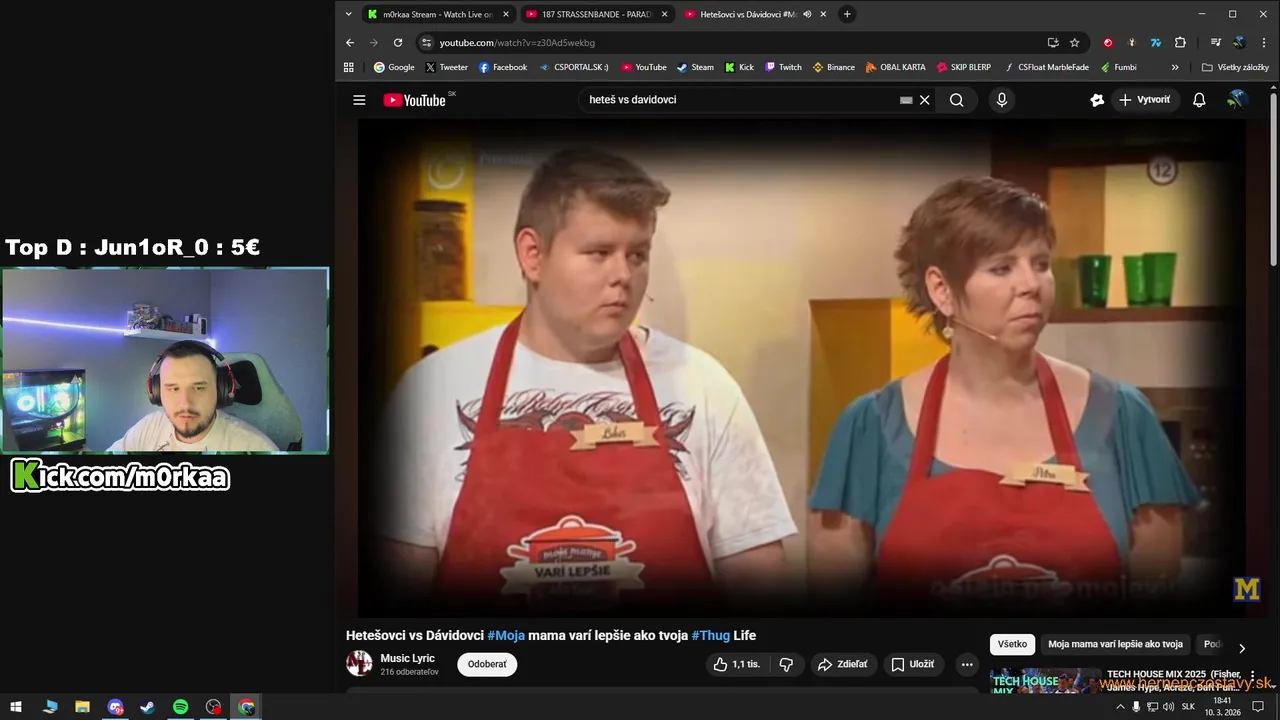Open the sparkle icon beside Vytvoriť
This screenshot has height=720, width=1280.
[x=1097, y=100]
